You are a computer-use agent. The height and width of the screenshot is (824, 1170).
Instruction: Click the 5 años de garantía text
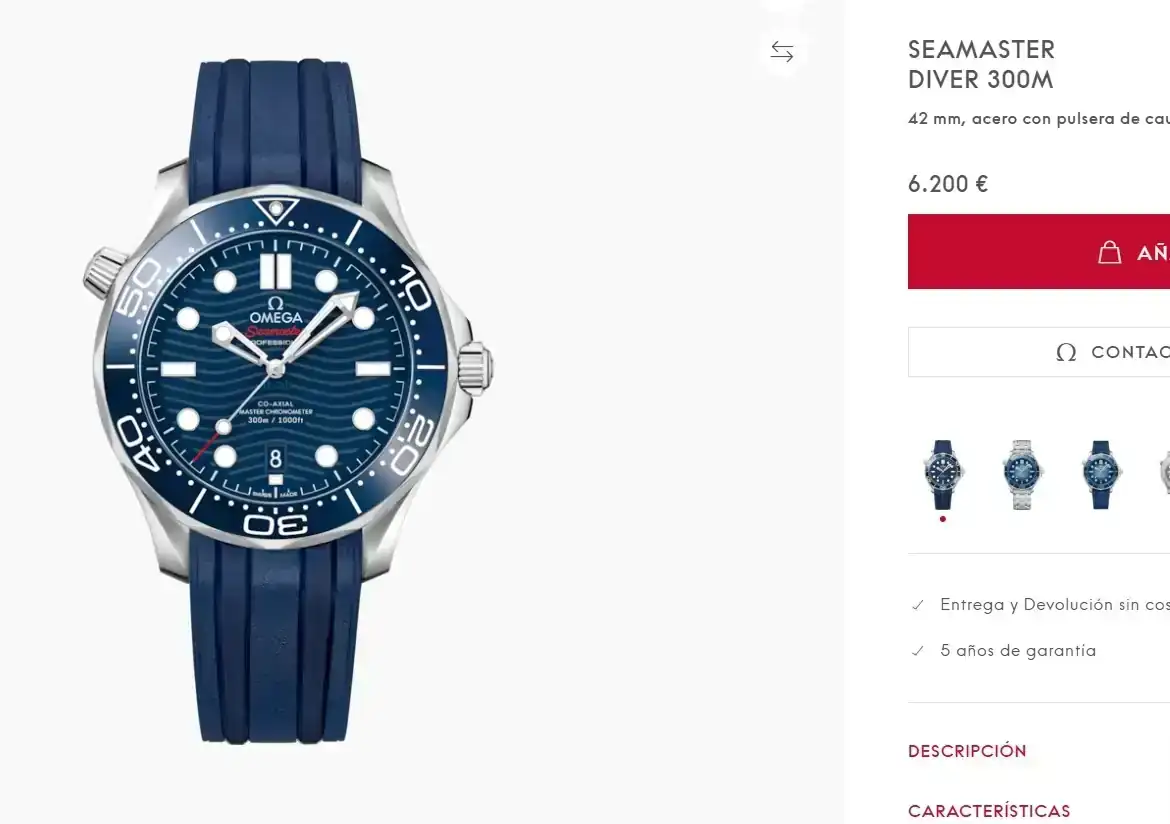pyautogui.click(x=1018, y=651)
